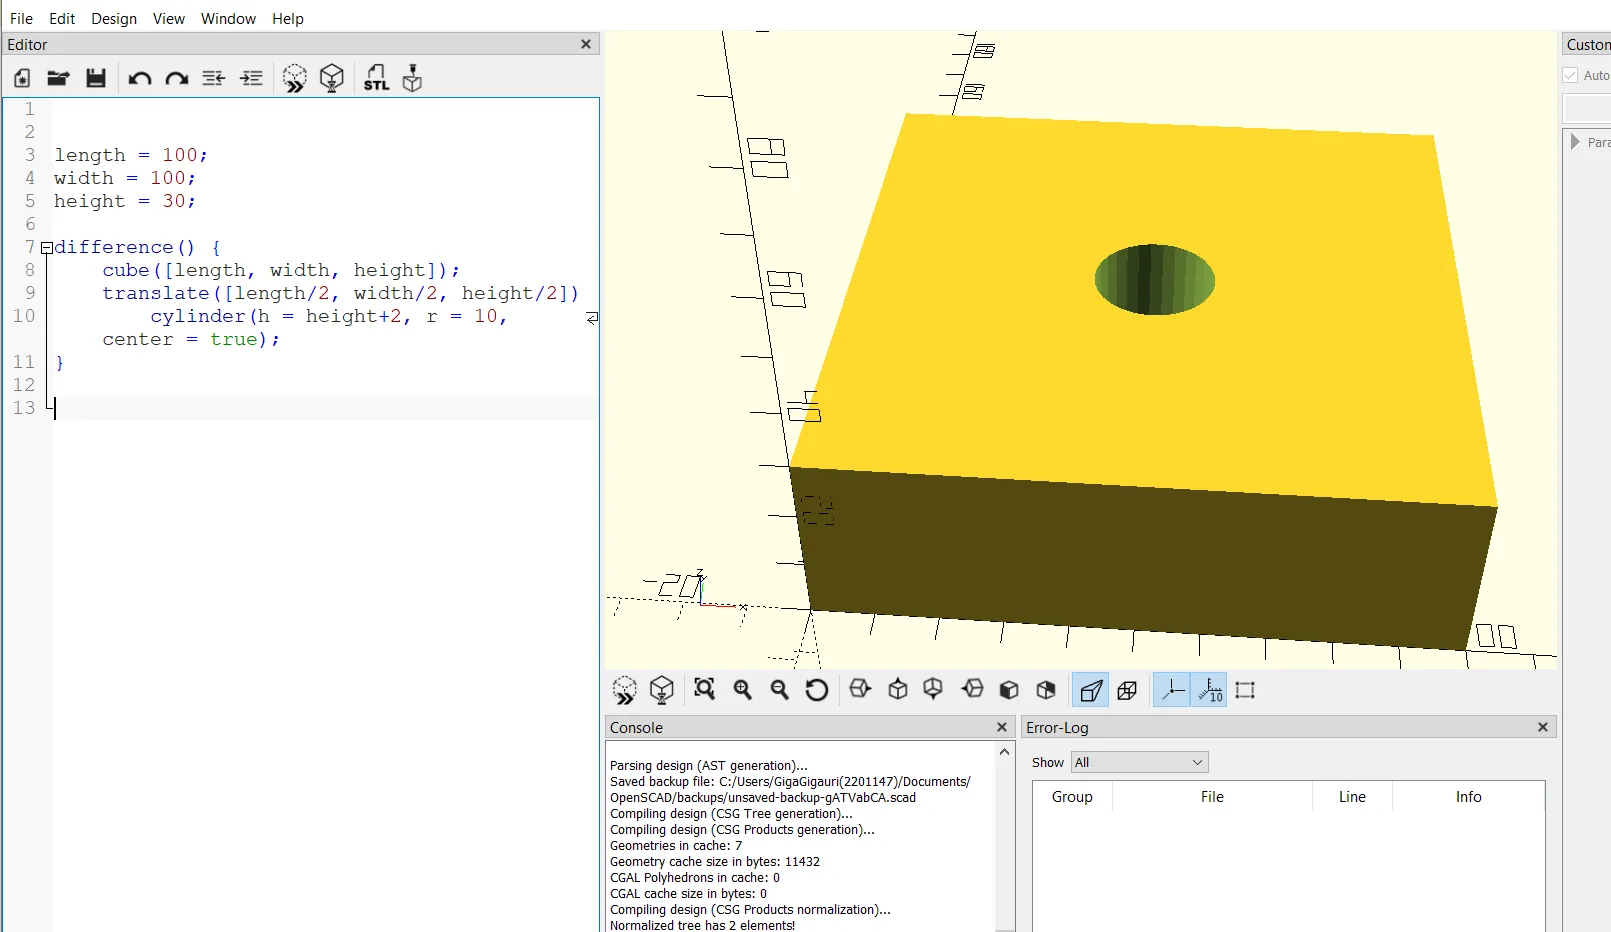This screenshot has width=1611, height=932.
Task: Expand the Parameters section in Customizer
Action: tap(1576, 142)
